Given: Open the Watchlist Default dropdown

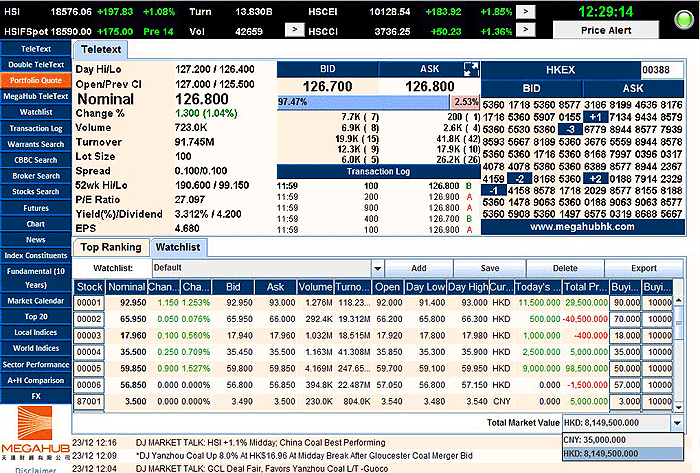Looking at the screenshot, I should 376,269.
